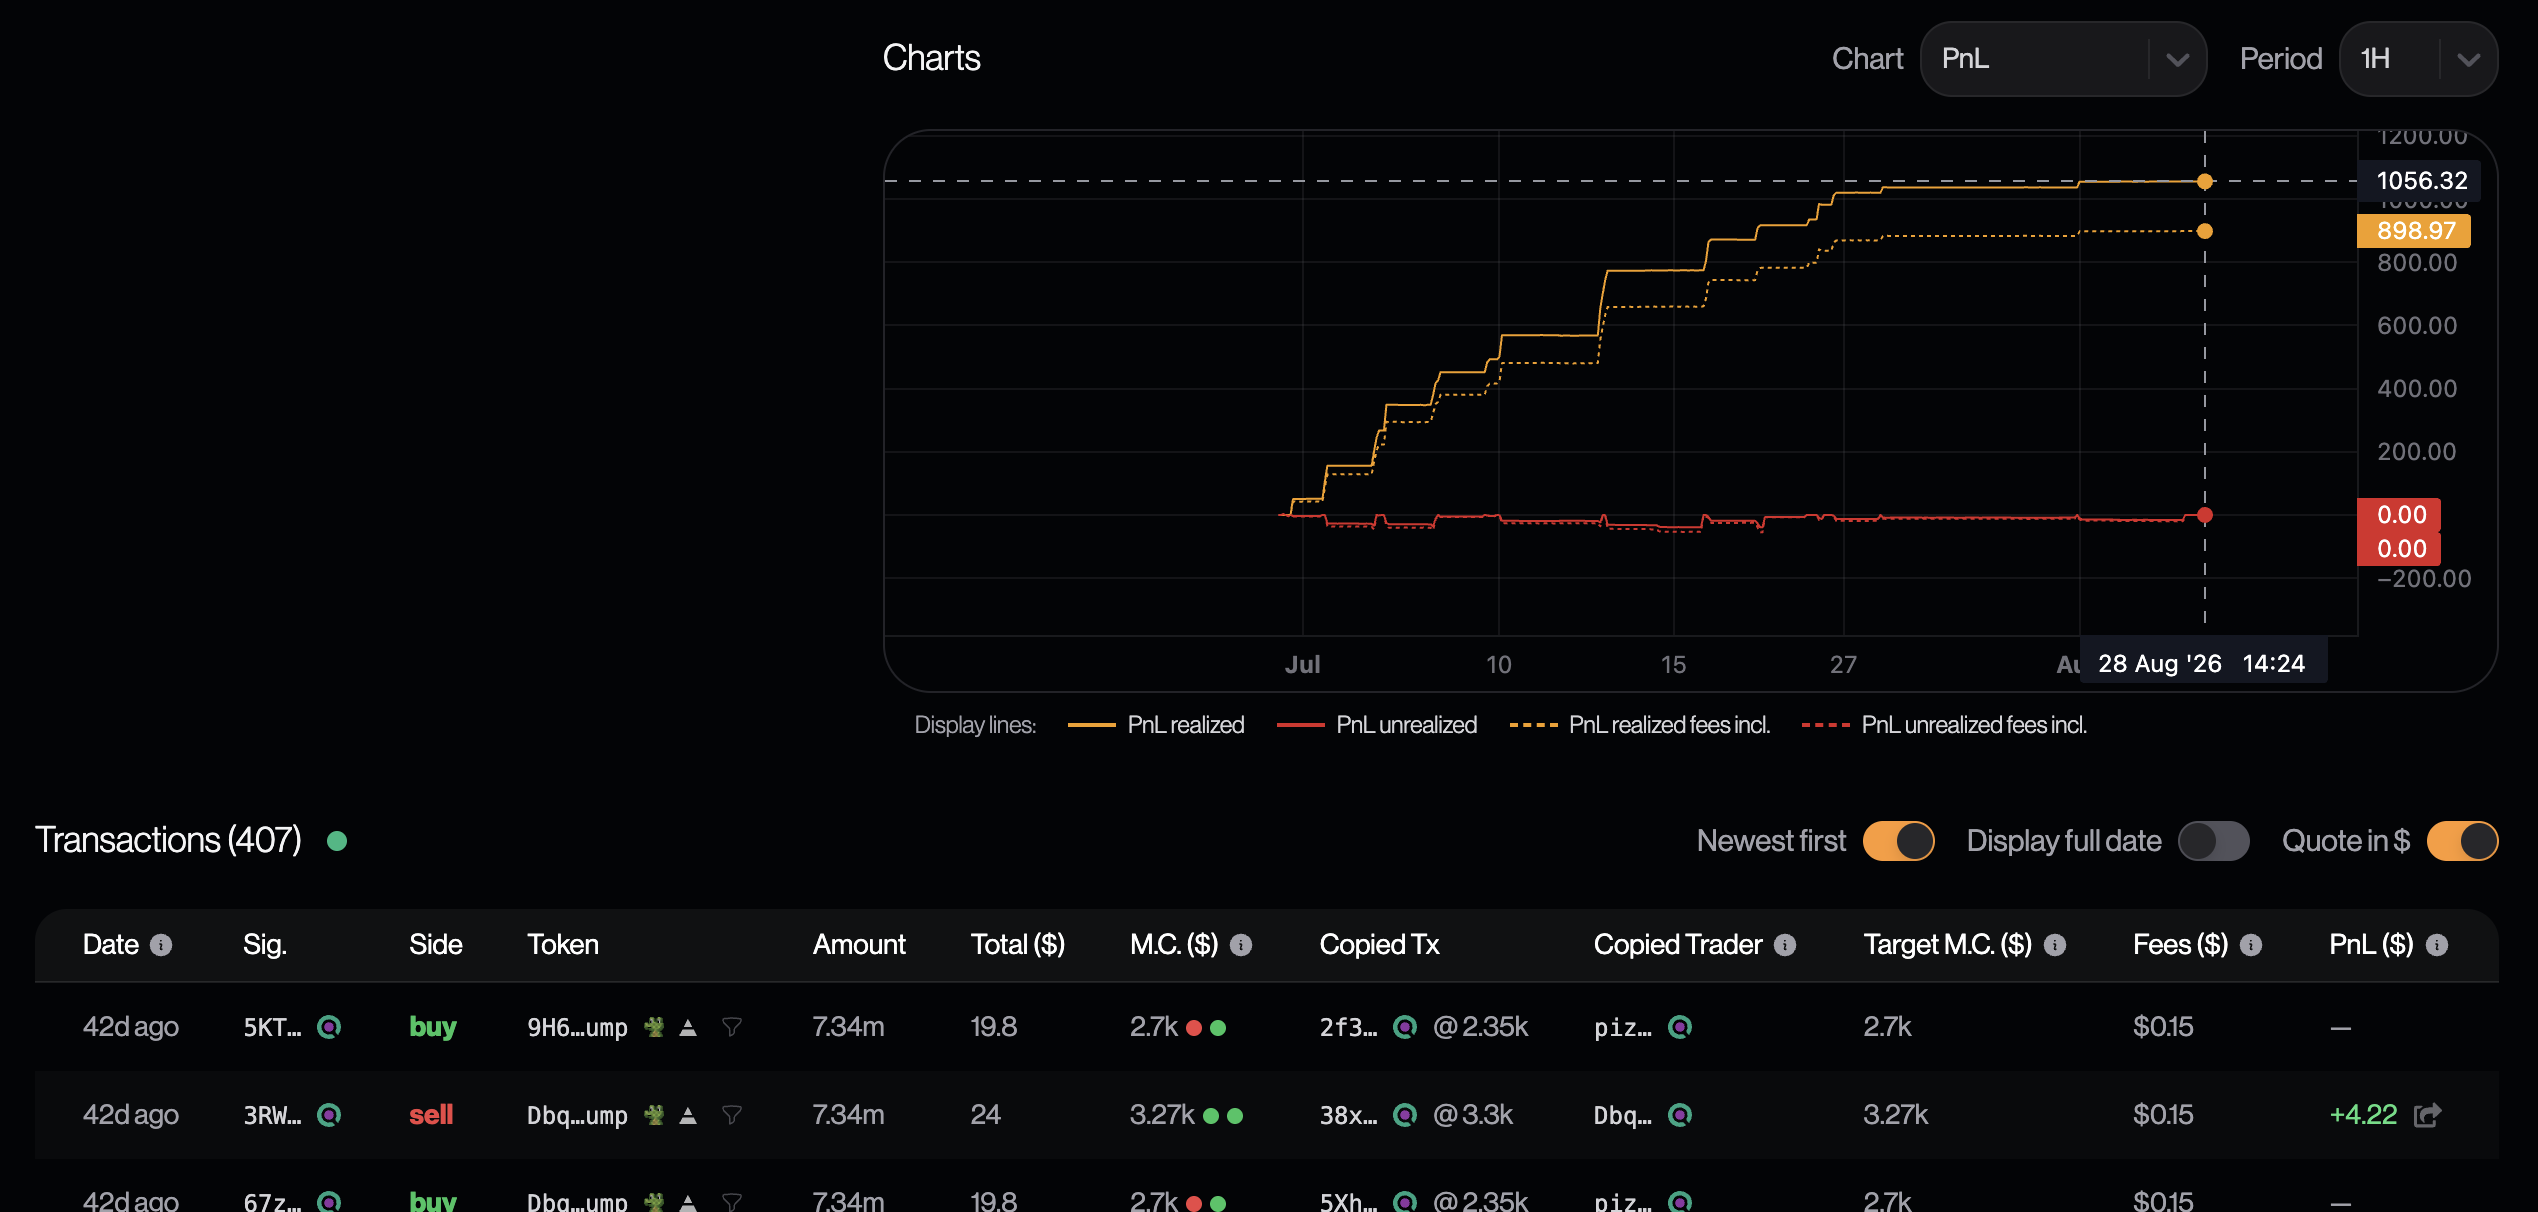Click the info icon beside the Copied Trader header
The width and height of the screenshot is (2538, 1212).
tap(1785, 945)
